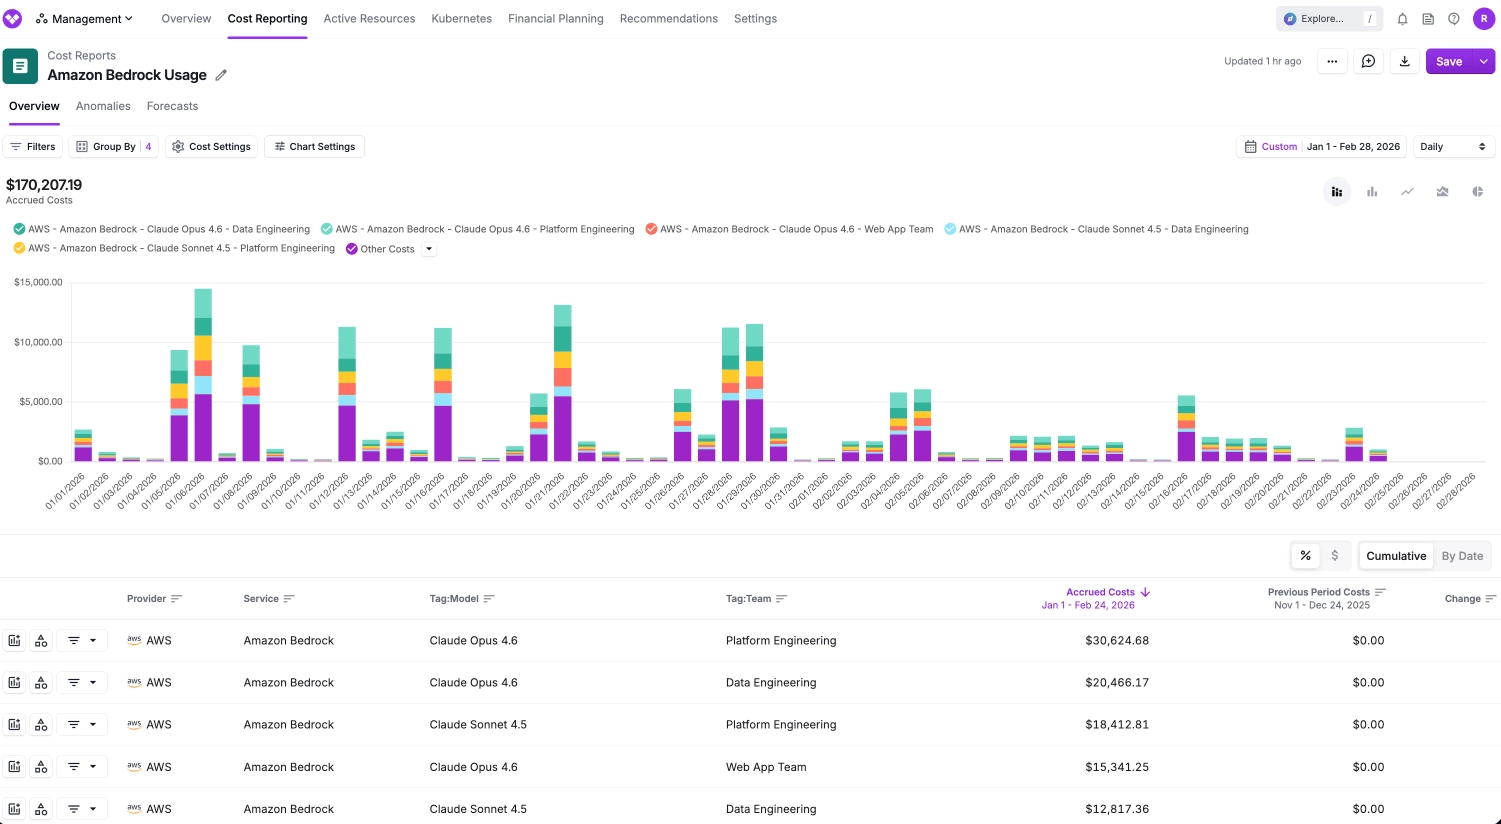This screenshot has height=824, width=1501.
Task: Open the feedback comment icon
Action: (x=1368, y=61)
